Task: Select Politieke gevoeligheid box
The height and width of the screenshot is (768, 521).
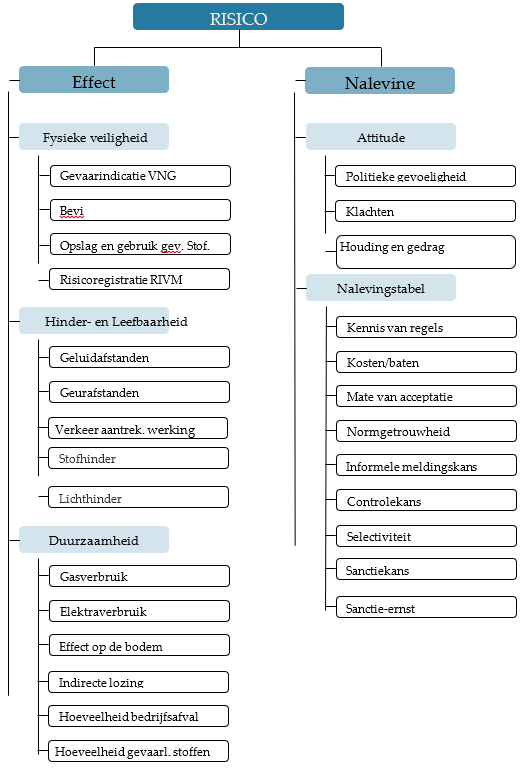Action: (426, 176)
